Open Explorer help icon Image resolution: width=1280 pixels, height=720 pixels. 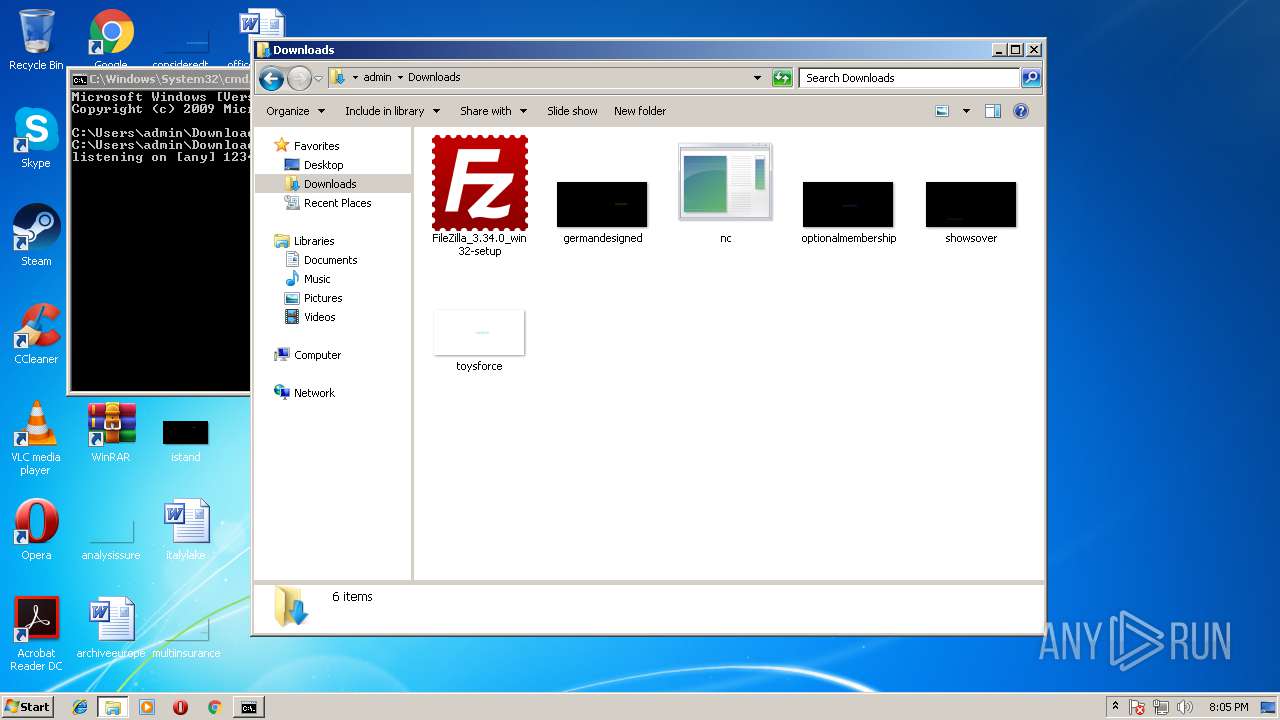(x=1021, y=111)
